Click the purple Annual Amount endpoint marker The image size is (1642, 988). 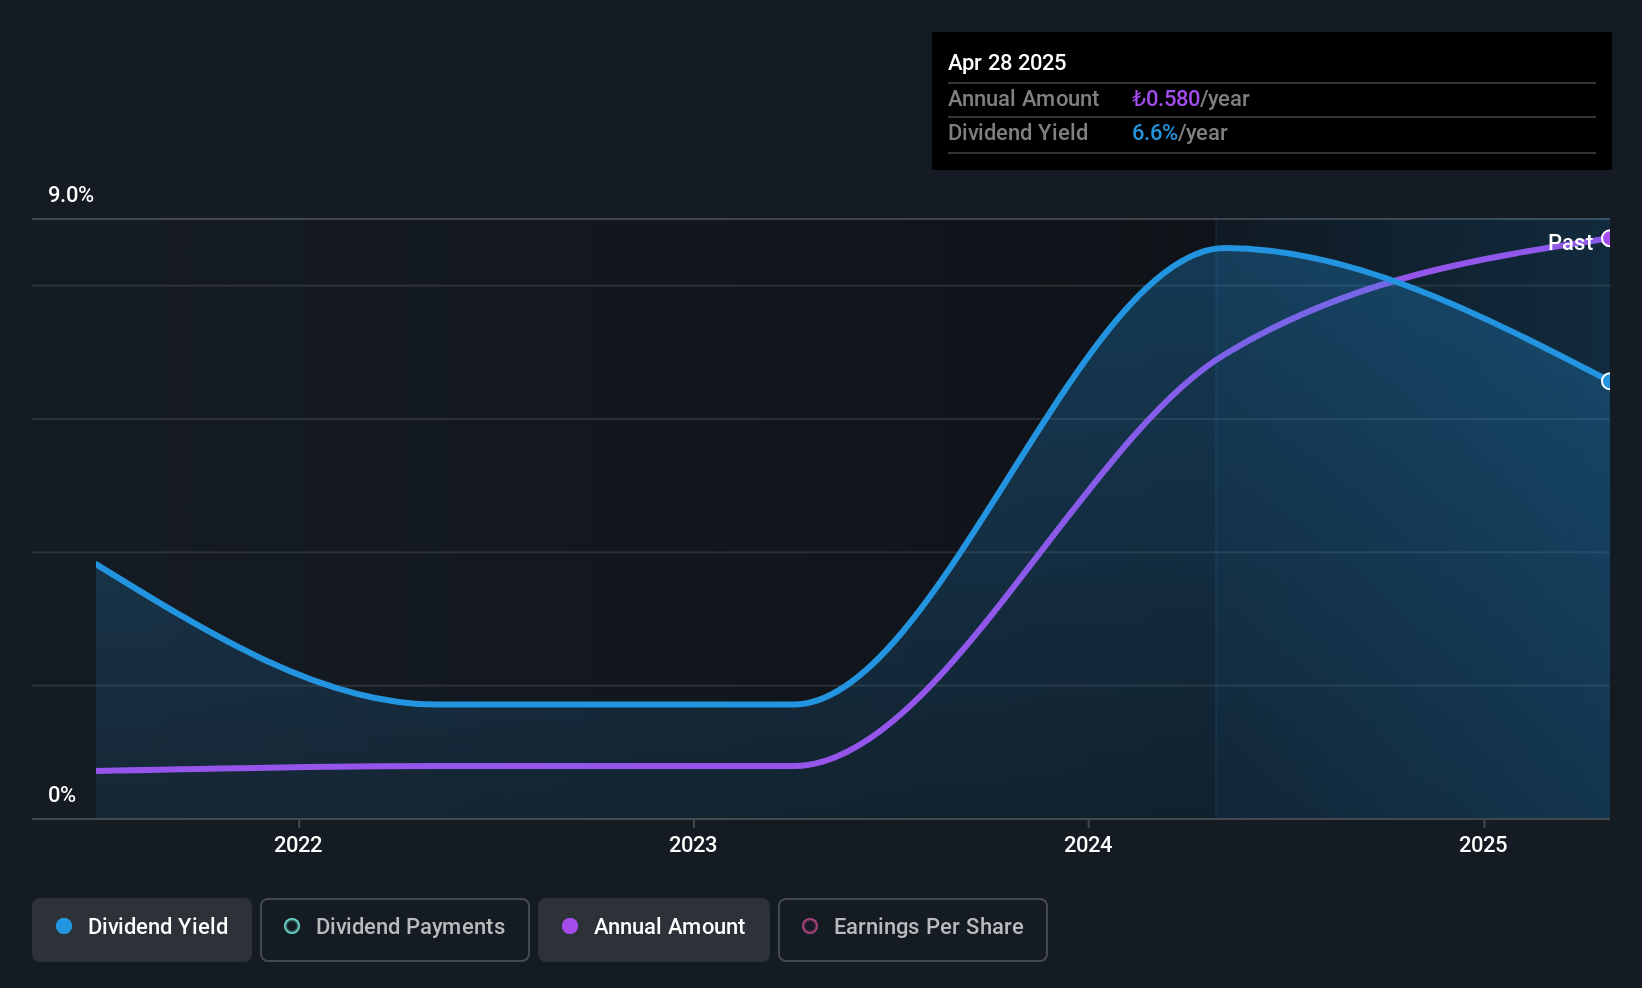pos(1608,238)
